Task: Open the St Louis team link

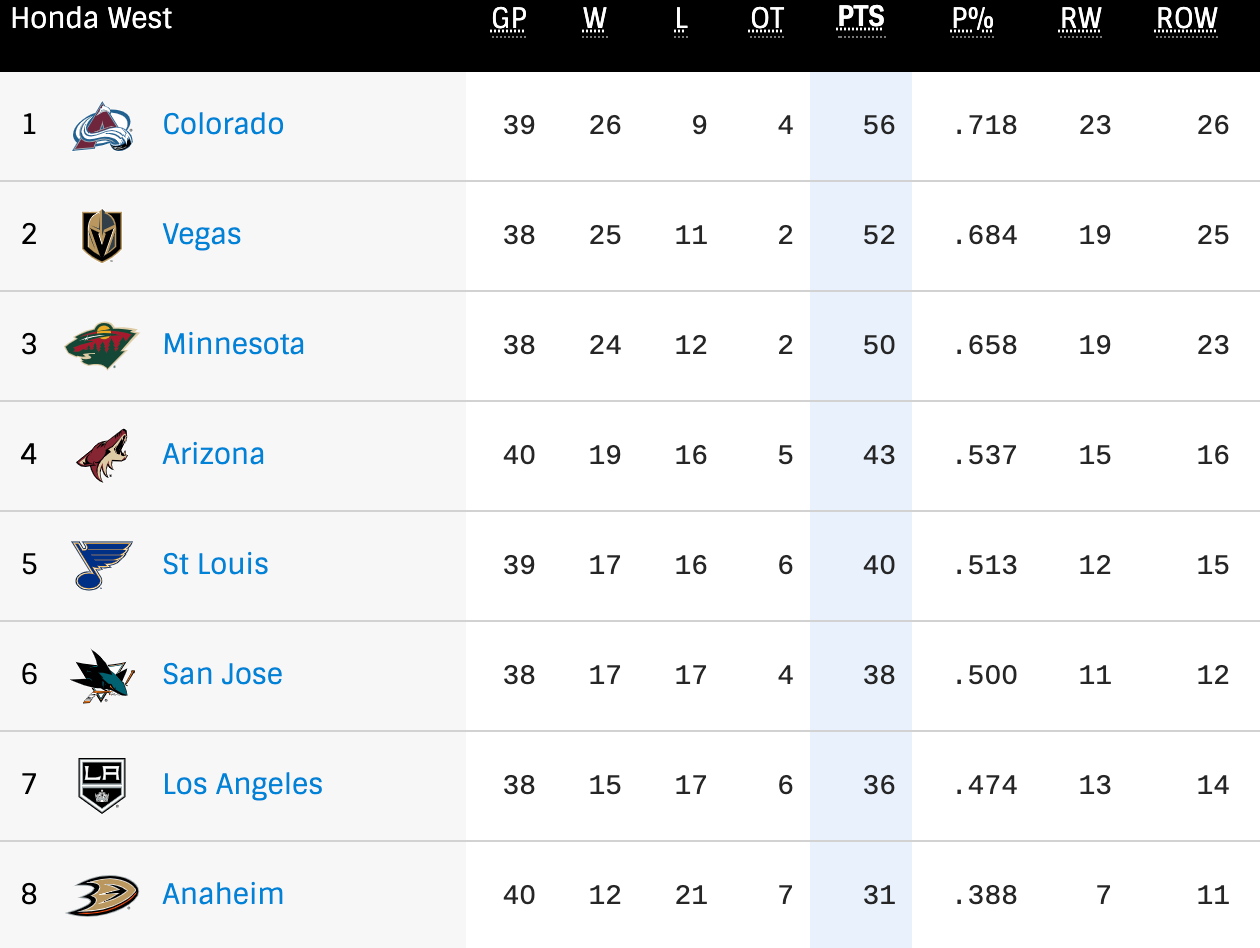Action: coord(215,564)
